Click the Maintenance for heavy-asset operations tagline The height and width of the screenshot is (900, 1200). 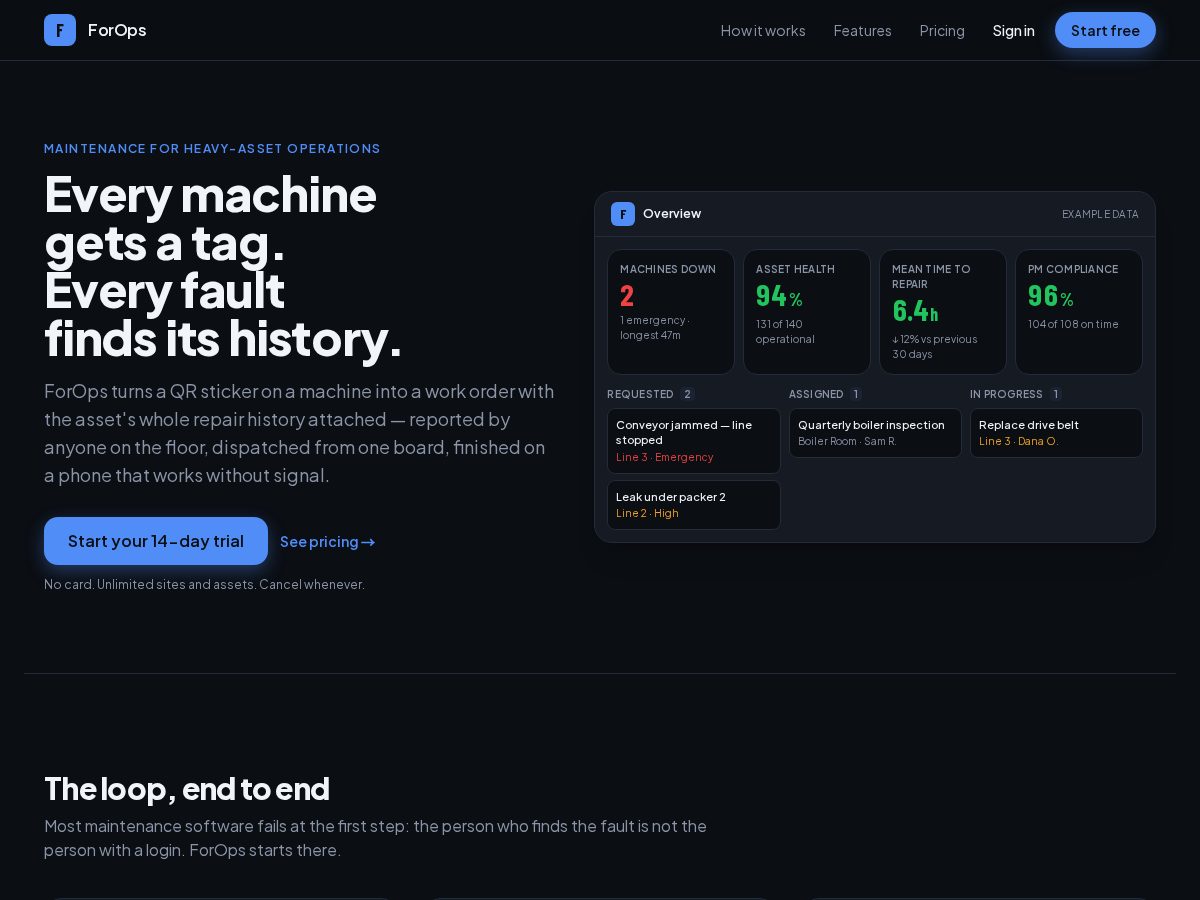click(x=212, y=148)
